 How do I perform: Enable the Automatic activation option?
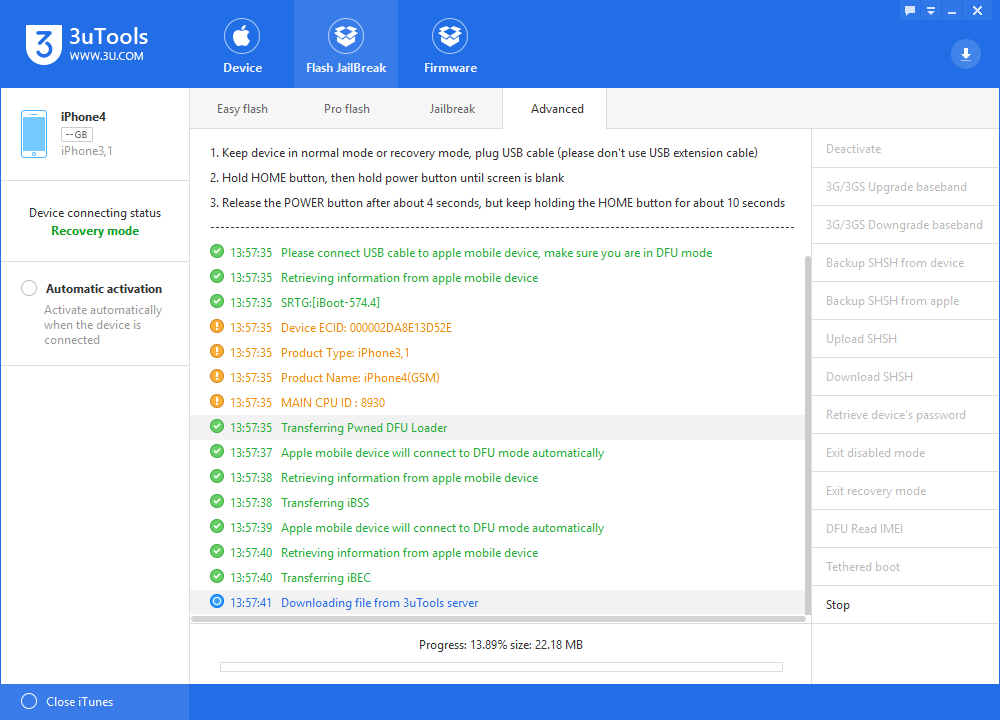click(x=29, y=289)
